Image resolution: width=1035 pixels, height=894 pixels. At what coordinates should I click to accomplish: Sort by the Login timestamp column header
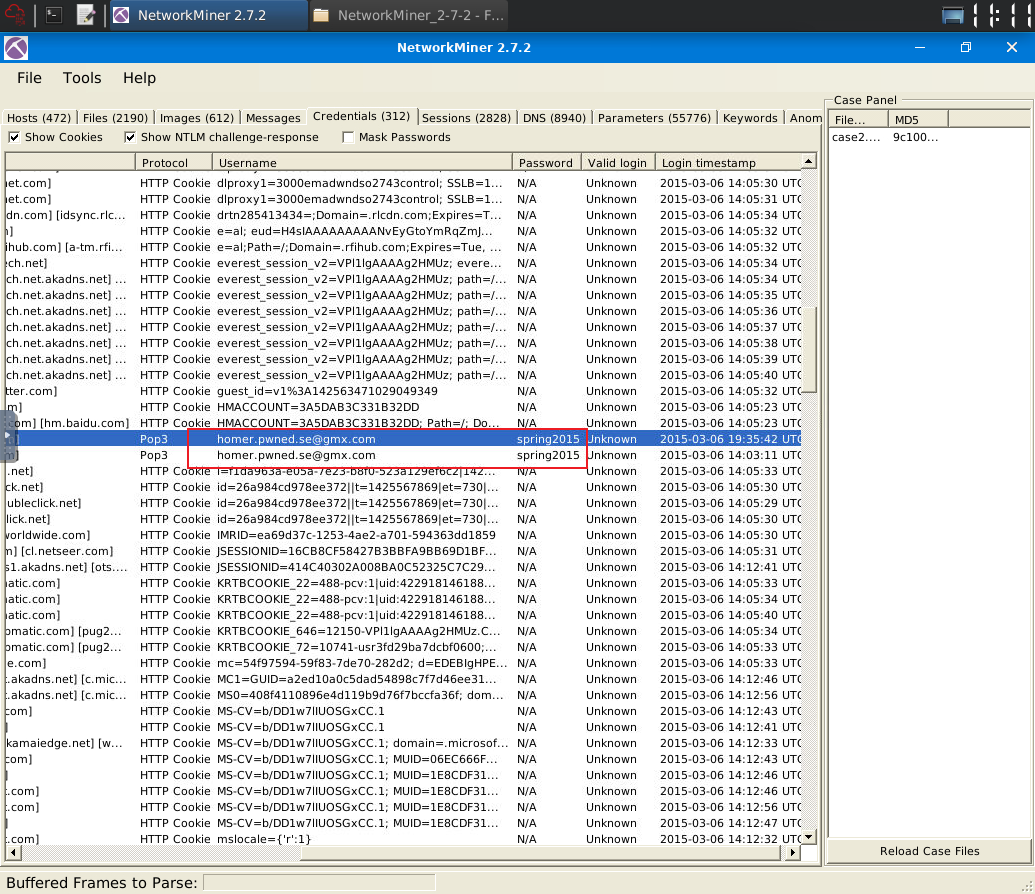click(x=727, y=162)
